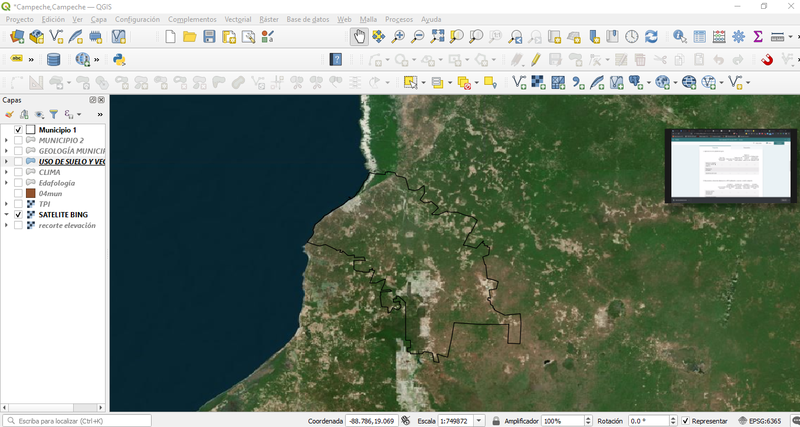This screenshot has width=800, height=427.
Task: Collapse the SATELITE BING layer entry
Action: click(6, 215)
